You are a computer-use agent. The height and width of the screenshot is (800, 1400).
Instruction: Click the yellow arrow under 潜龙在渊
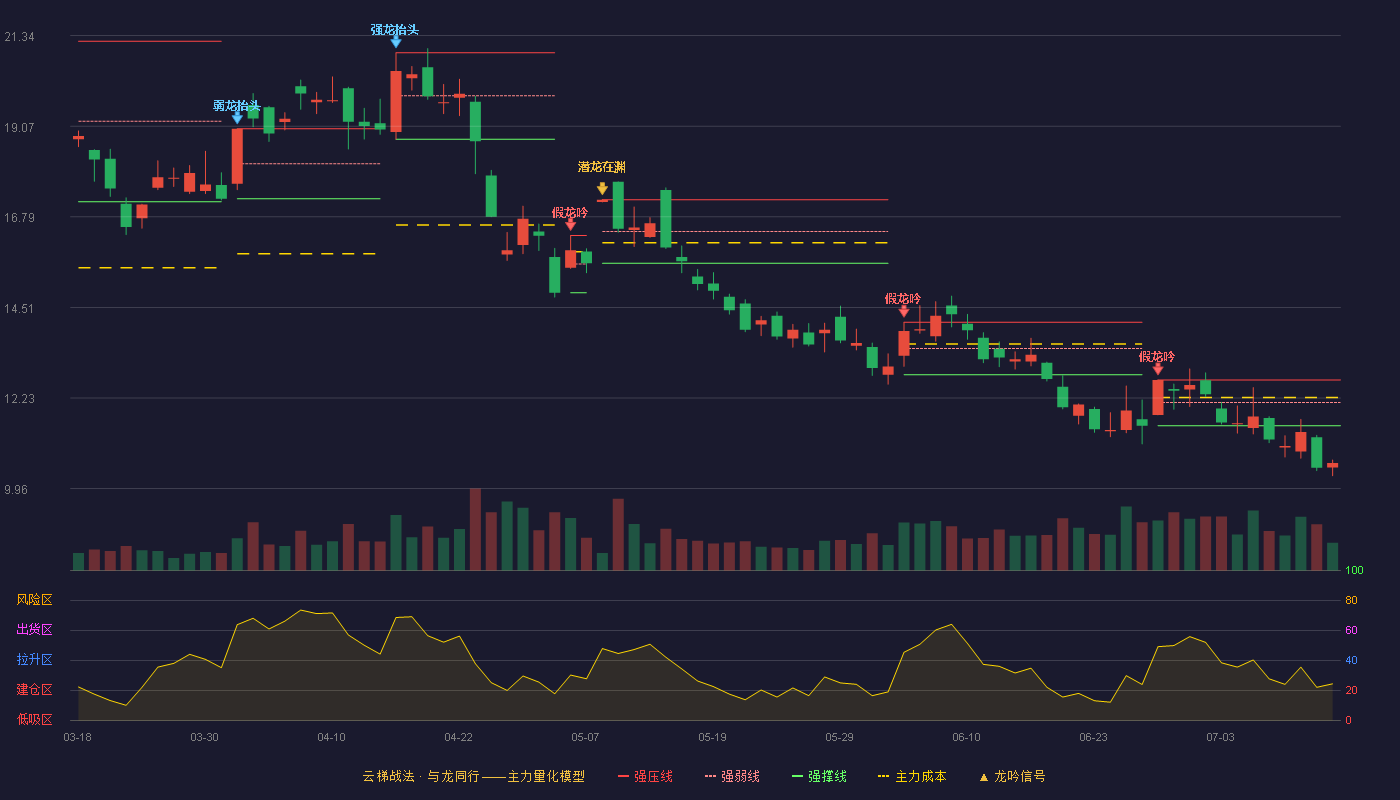tap(602, 188)
